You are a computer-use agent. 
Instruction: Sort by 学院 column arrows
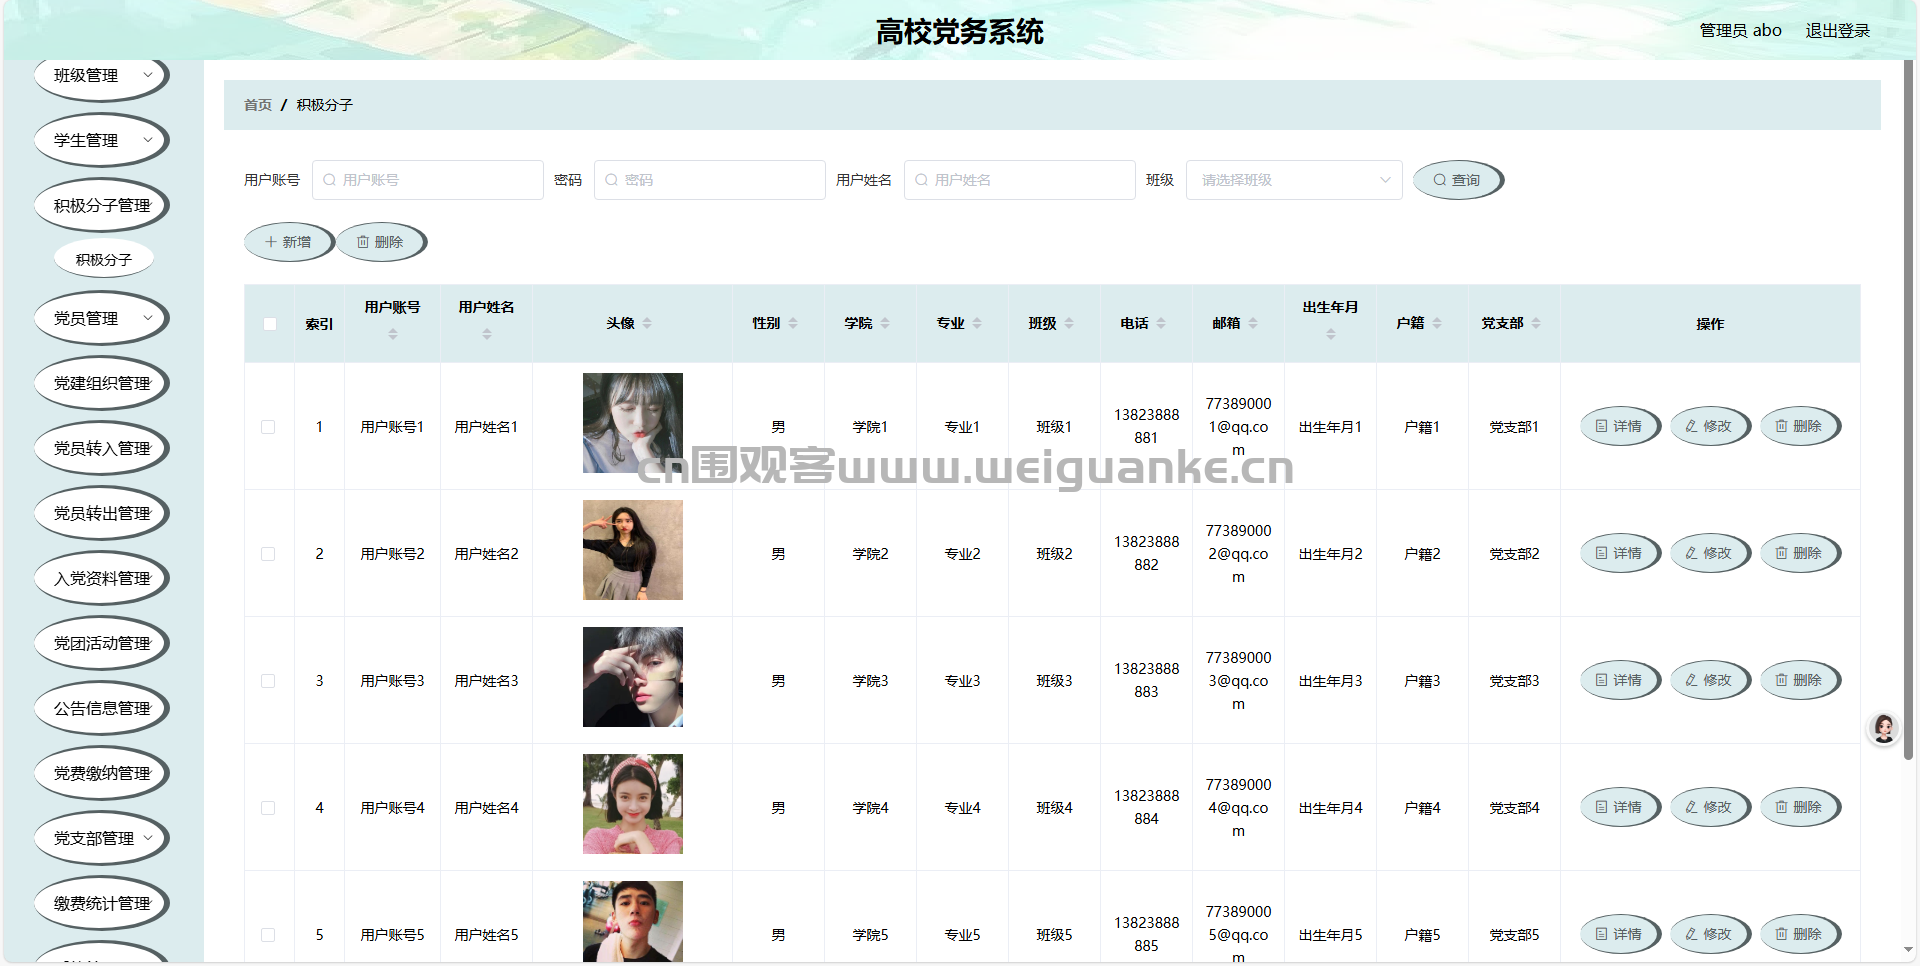(x=885, y=323)
